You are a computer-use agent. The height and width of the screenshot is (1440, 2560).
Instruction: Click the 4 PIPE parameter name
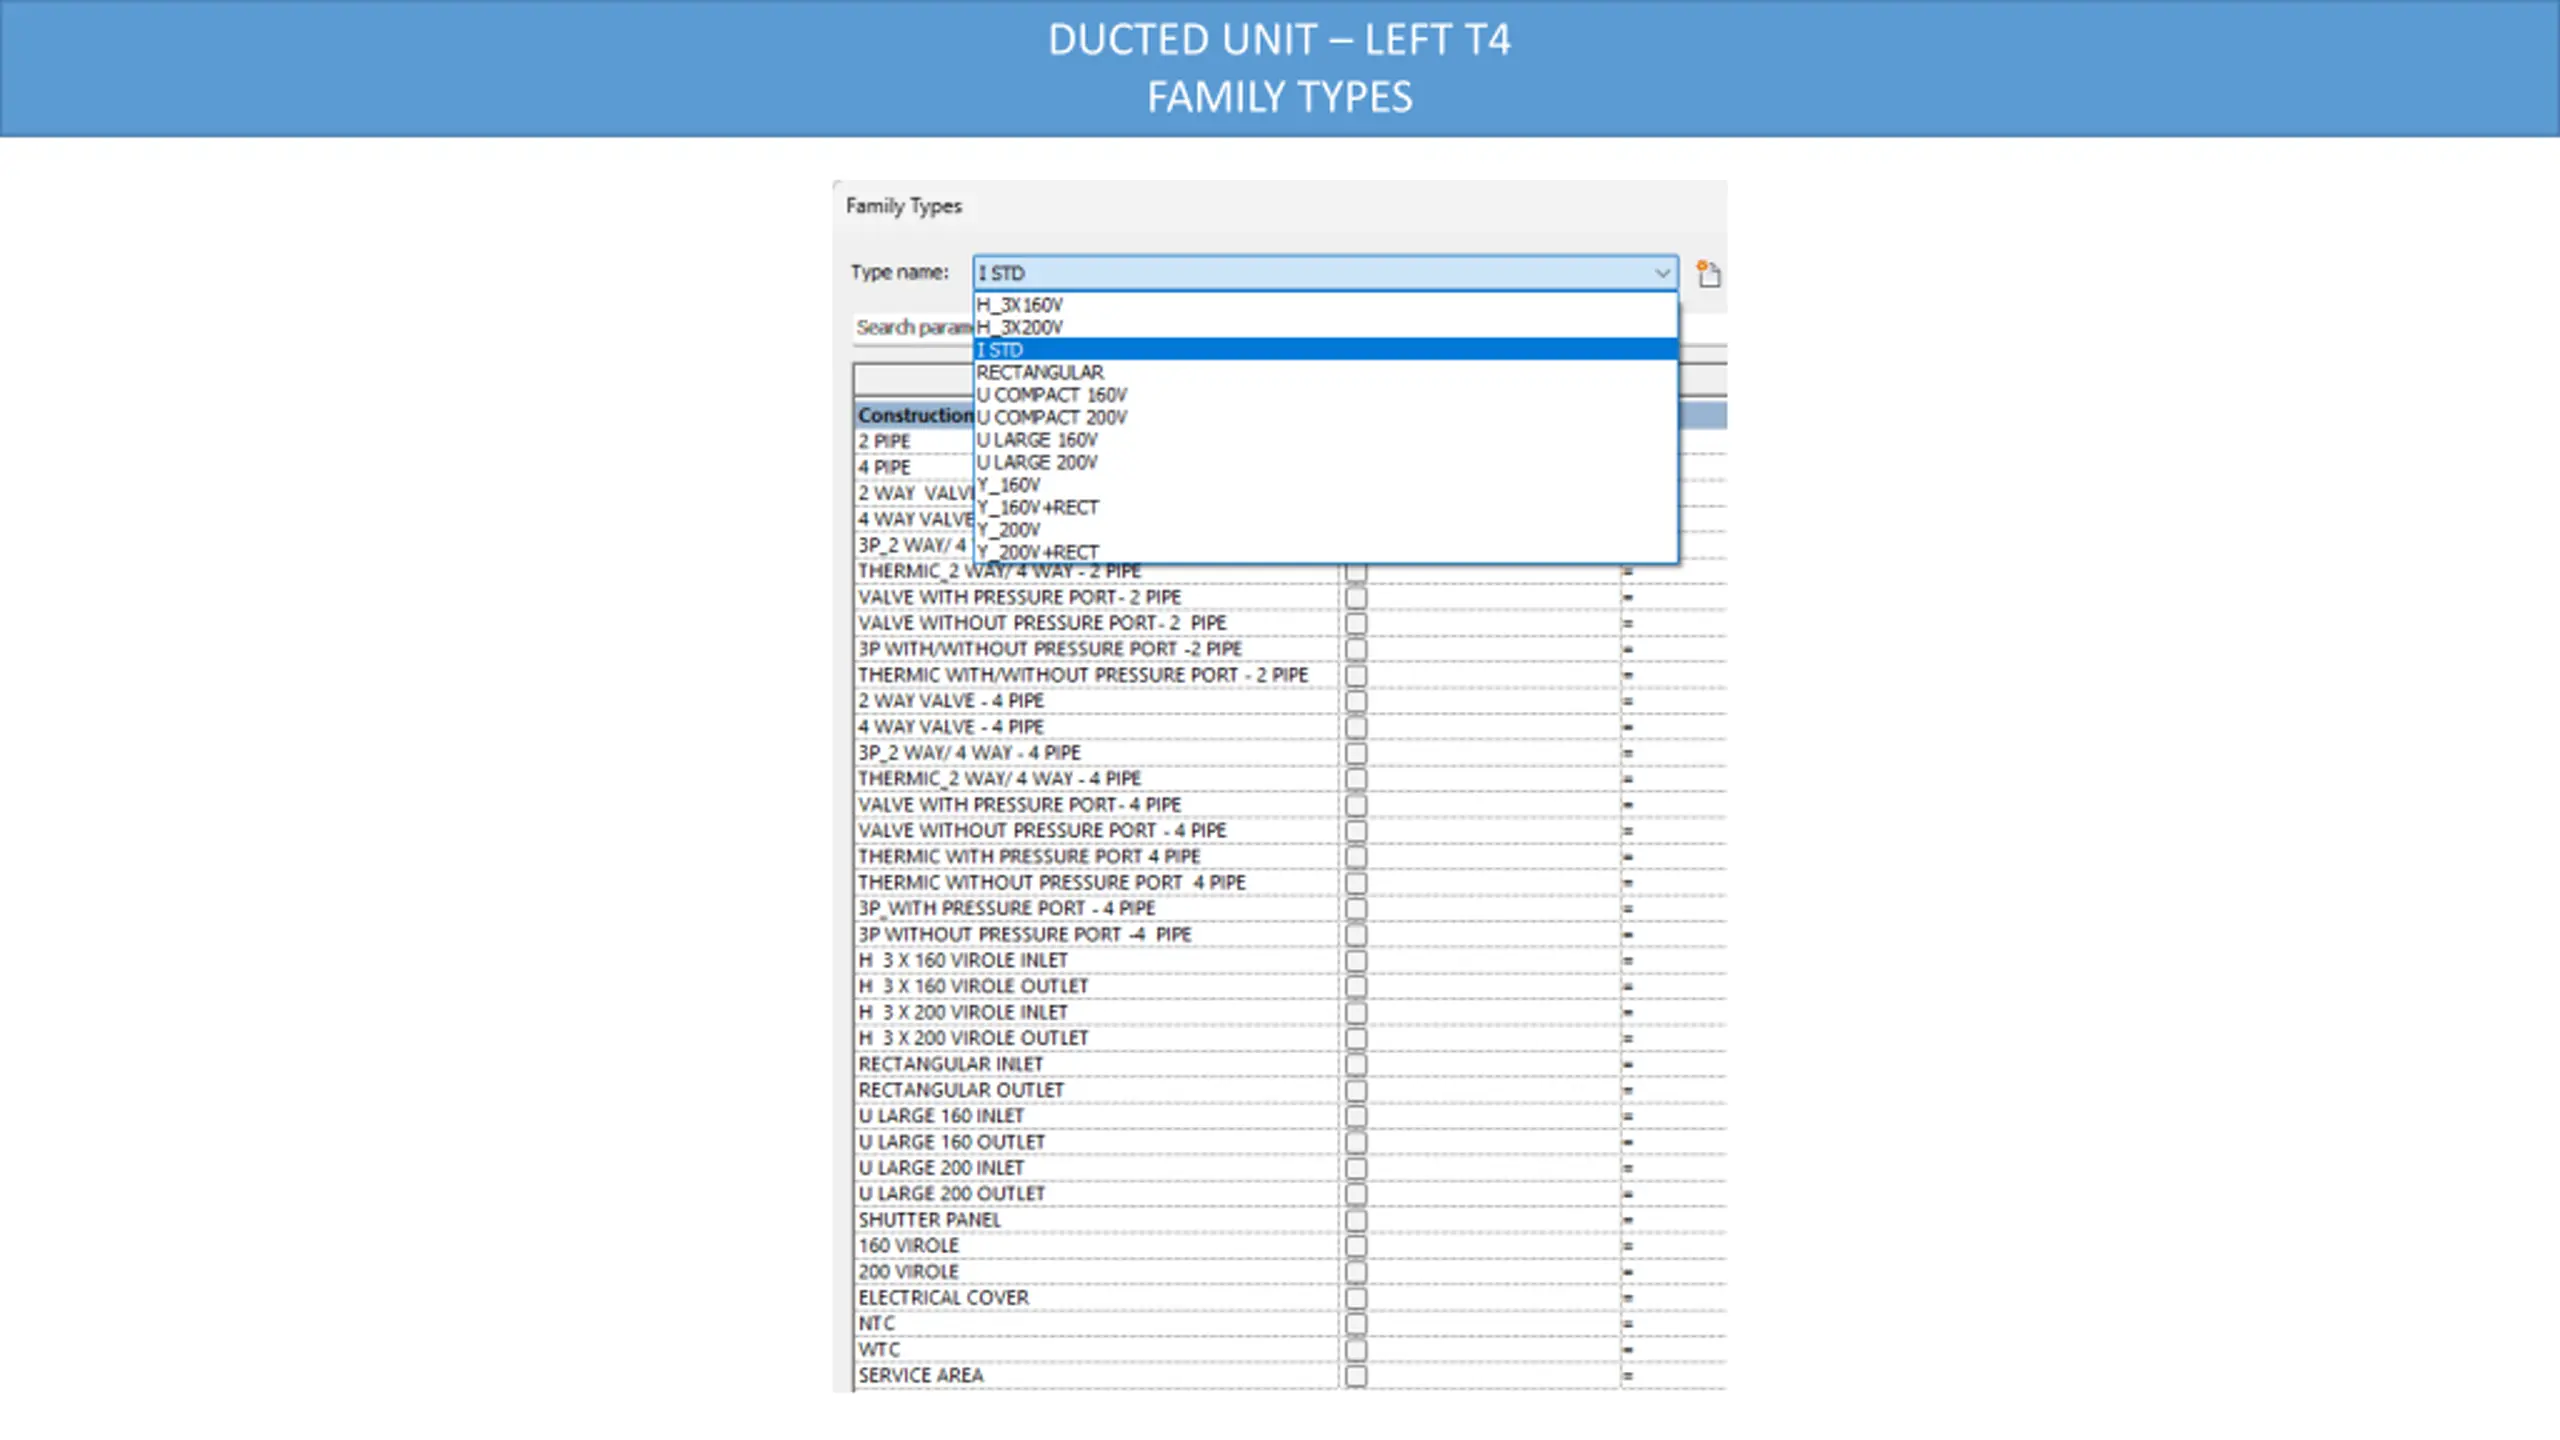884,467
